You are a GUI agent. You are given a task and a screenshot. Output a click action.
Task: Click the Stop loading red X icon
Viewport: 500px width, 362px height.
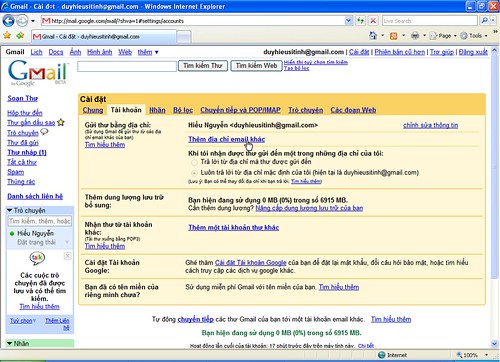373,21
